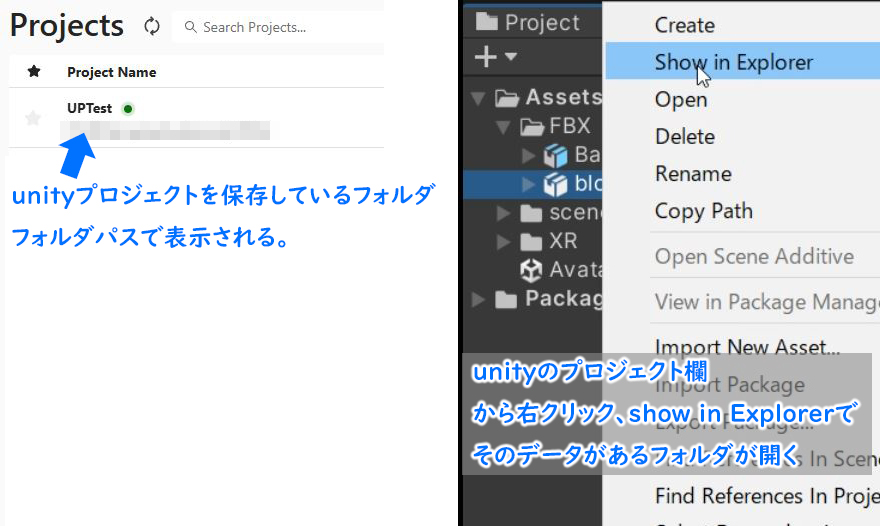This screenshot has height=526, width=880.
Task: Click the plus add-asset button in Project panel
Action: pos(484,57)
